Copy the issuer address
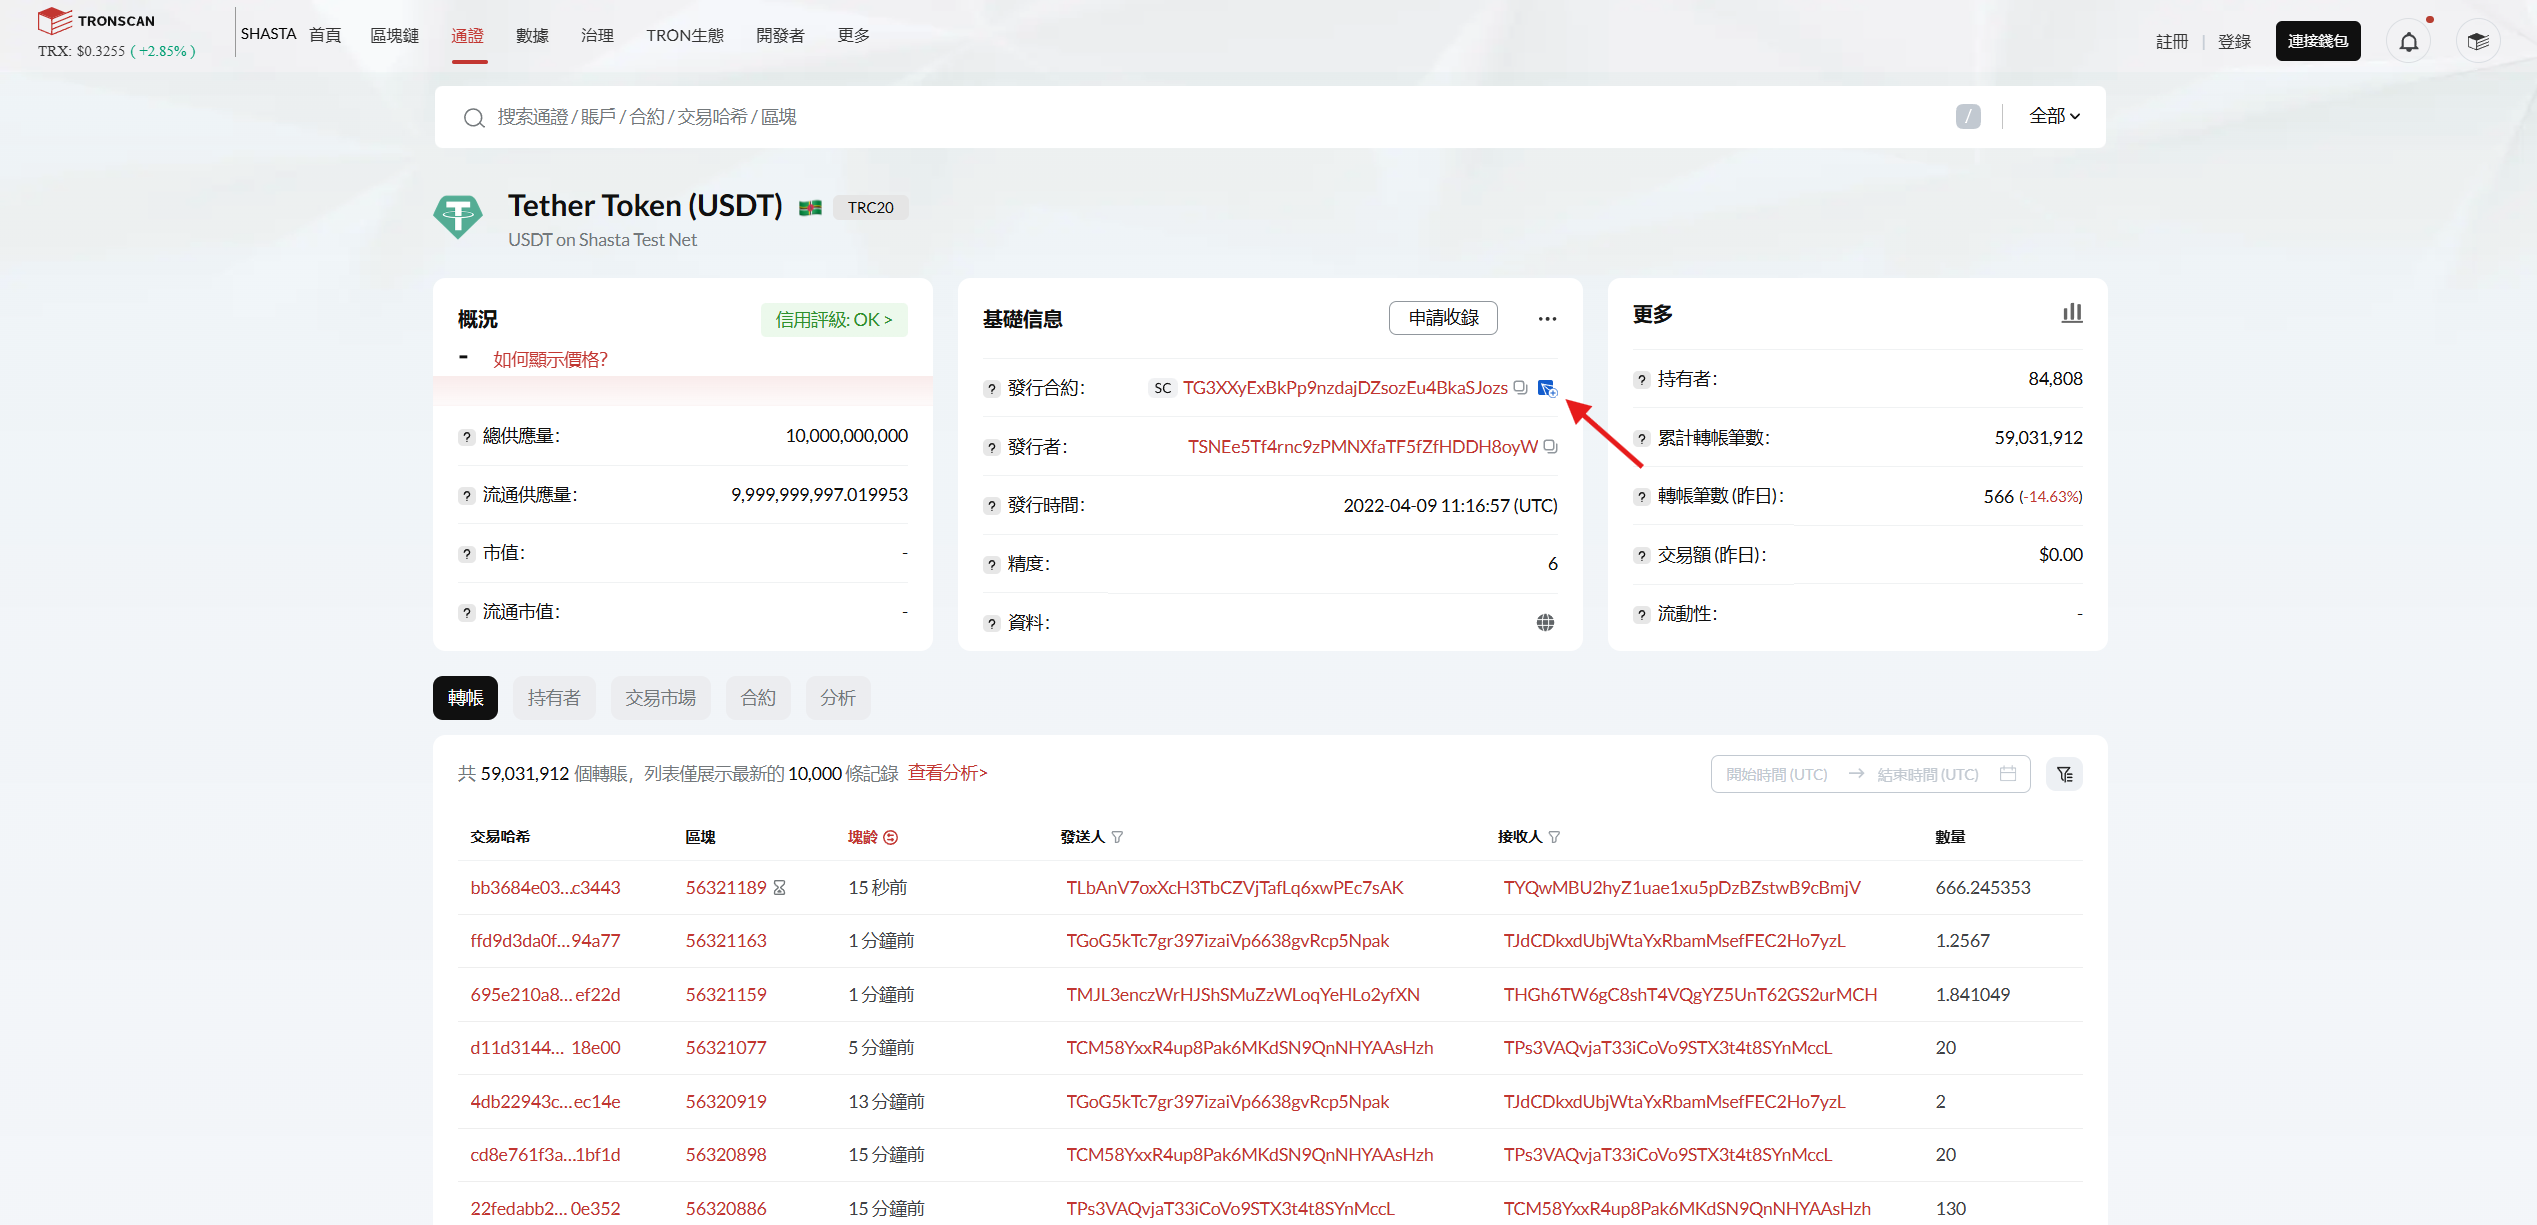 click(1550, 446)
